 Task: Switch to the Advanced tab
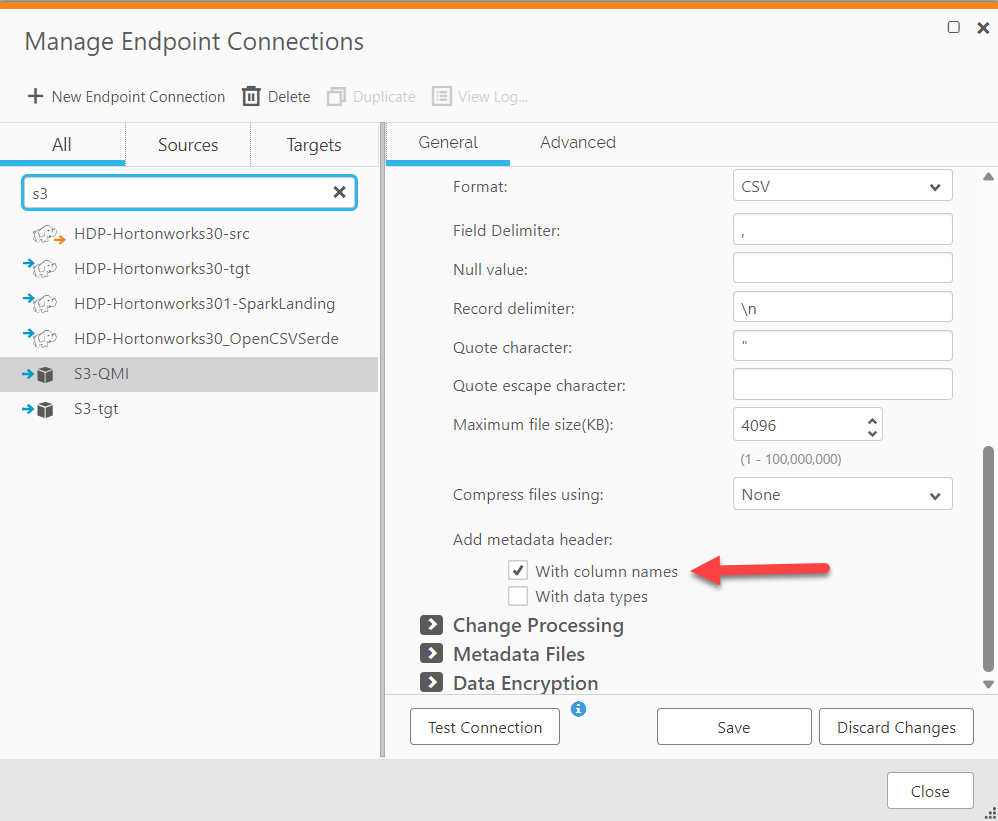point(577,142)
